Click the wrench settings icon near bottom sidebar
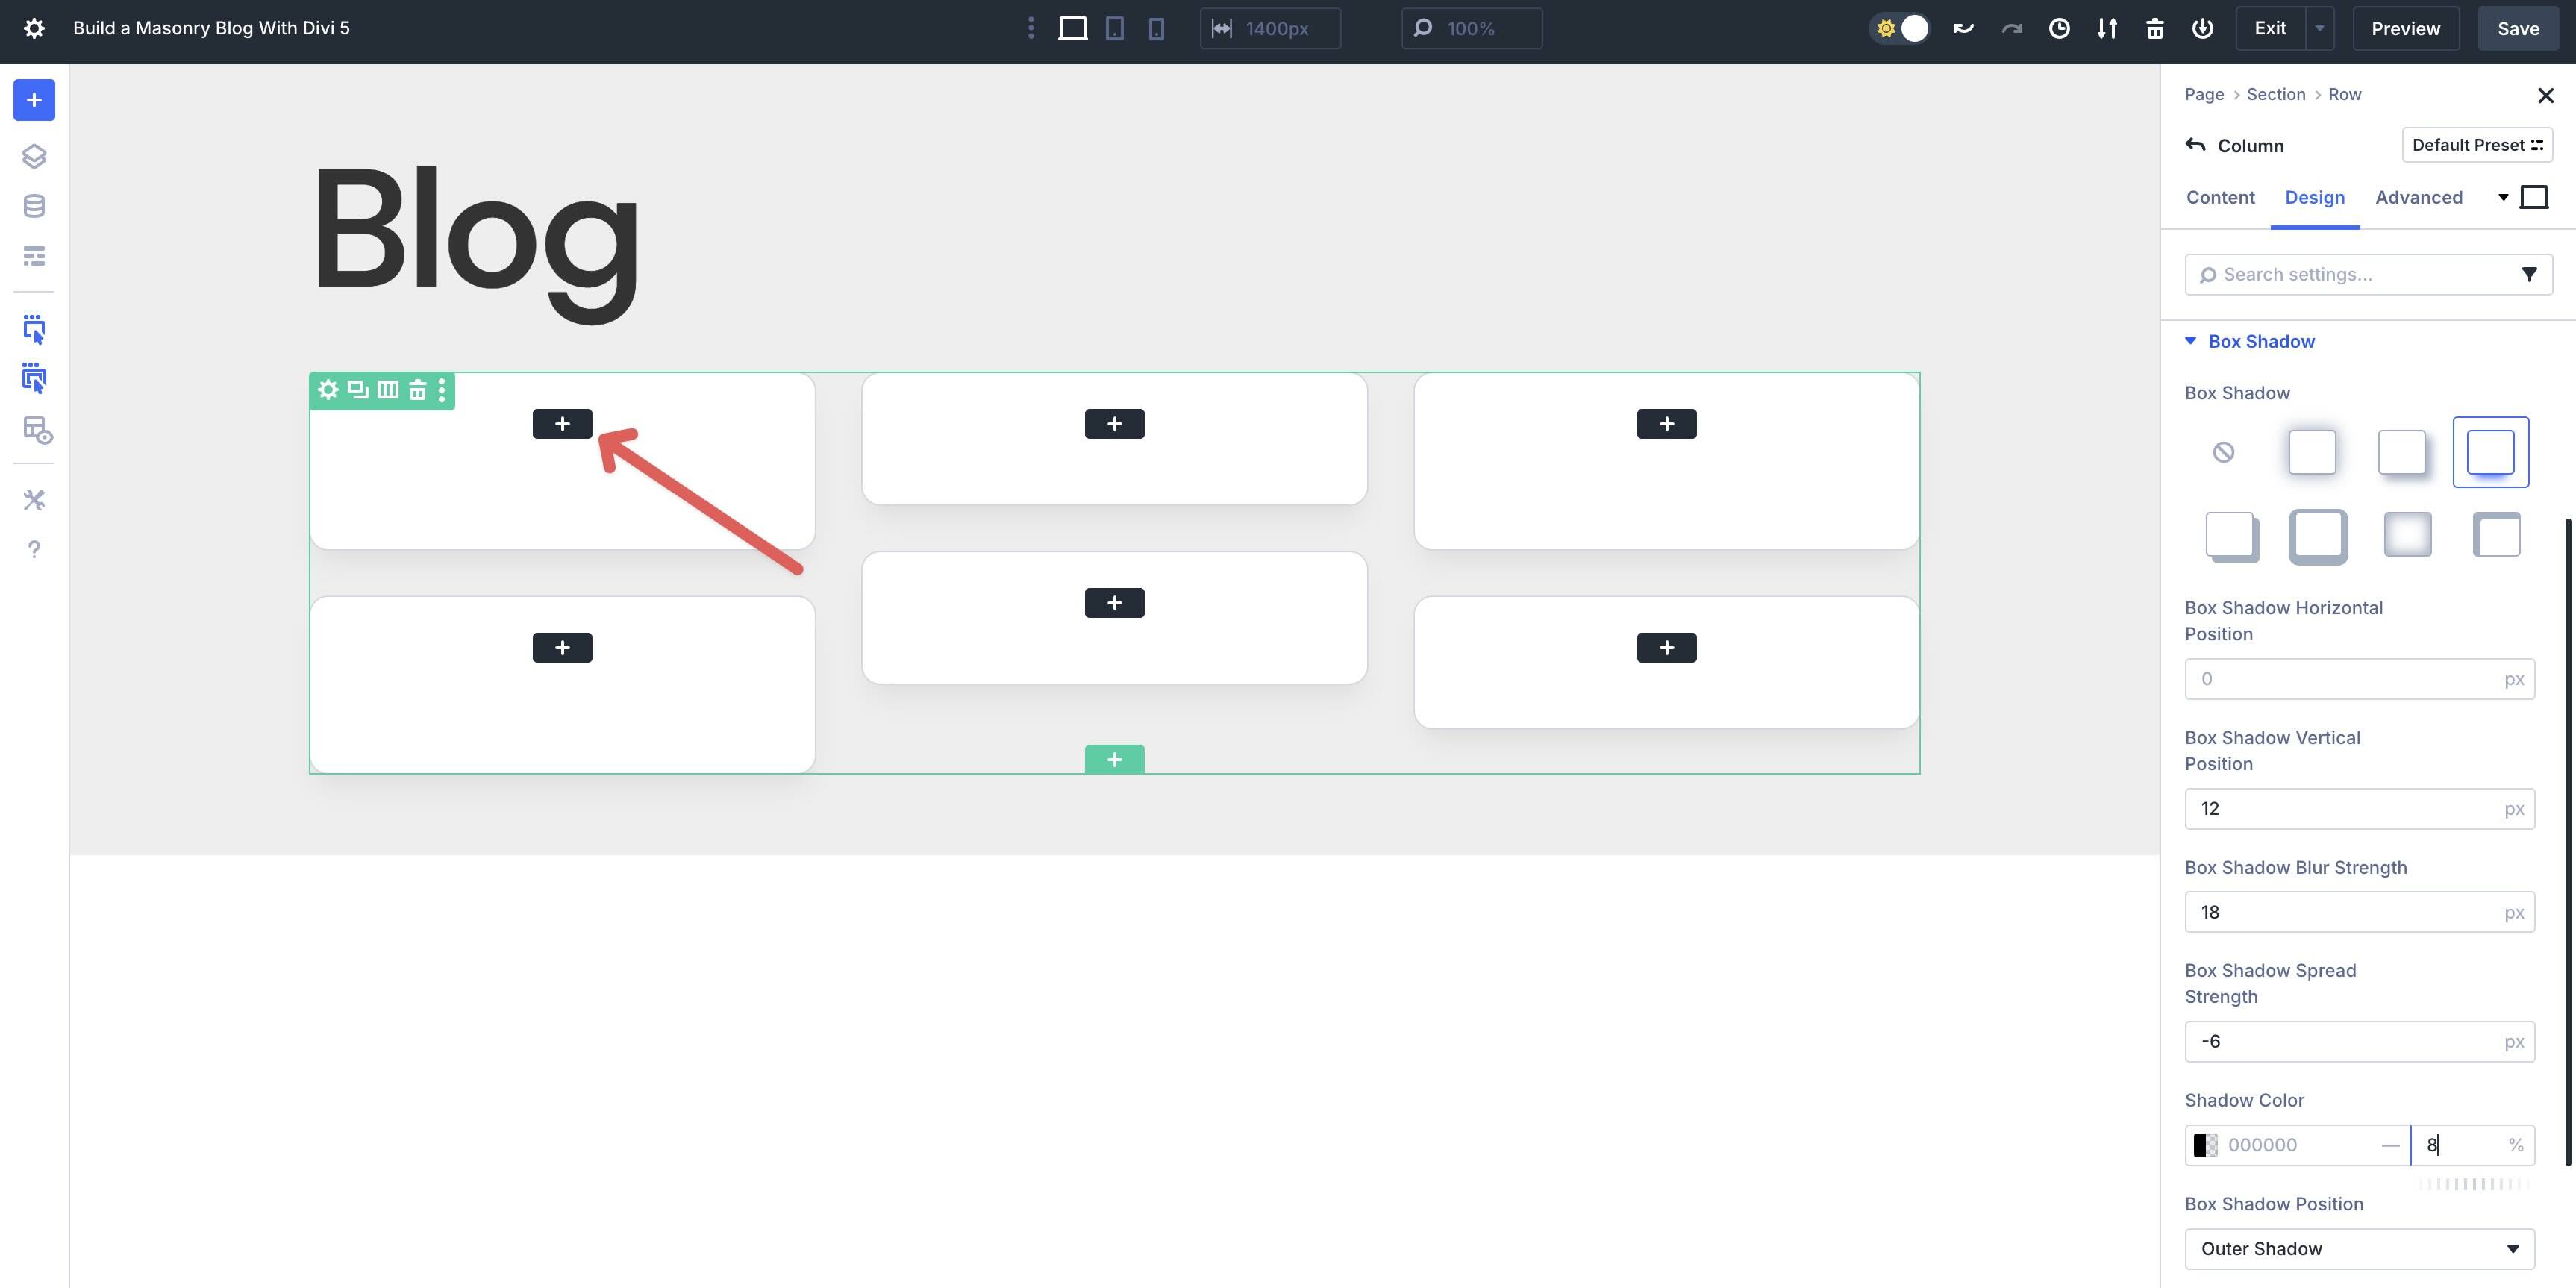Viewport: 2576px width, 1288px height. 34,499
